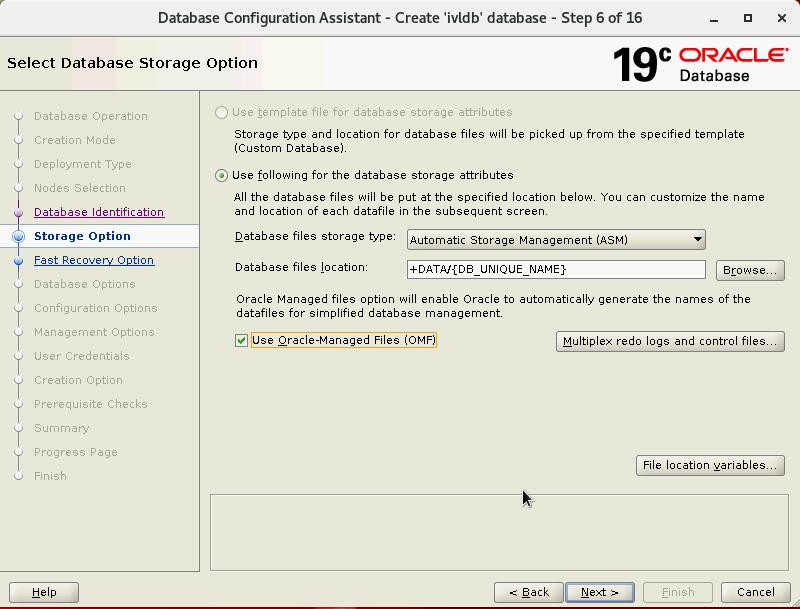Click the Fast Recovery Option step bullet
The height and width of the screenshot is (609, 800).
(x=18, y=261)
